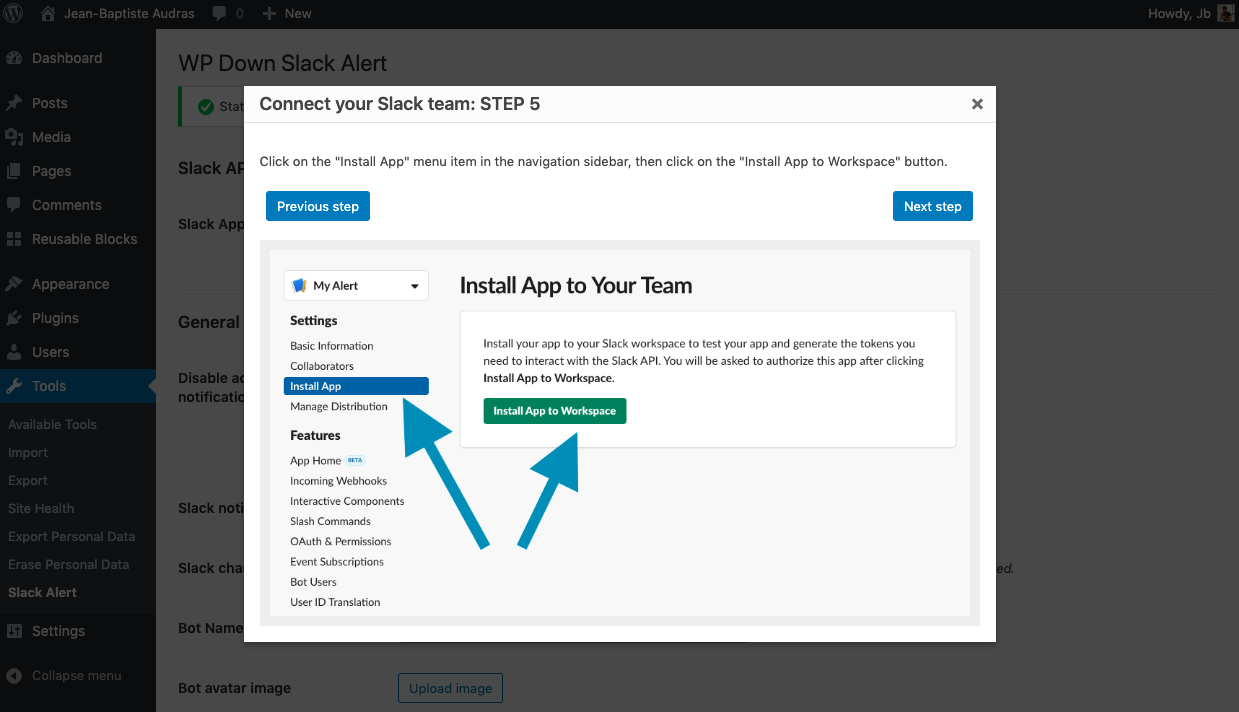
Task: Click Jean-Baptiste Audras site name
Action: (129, 14)
